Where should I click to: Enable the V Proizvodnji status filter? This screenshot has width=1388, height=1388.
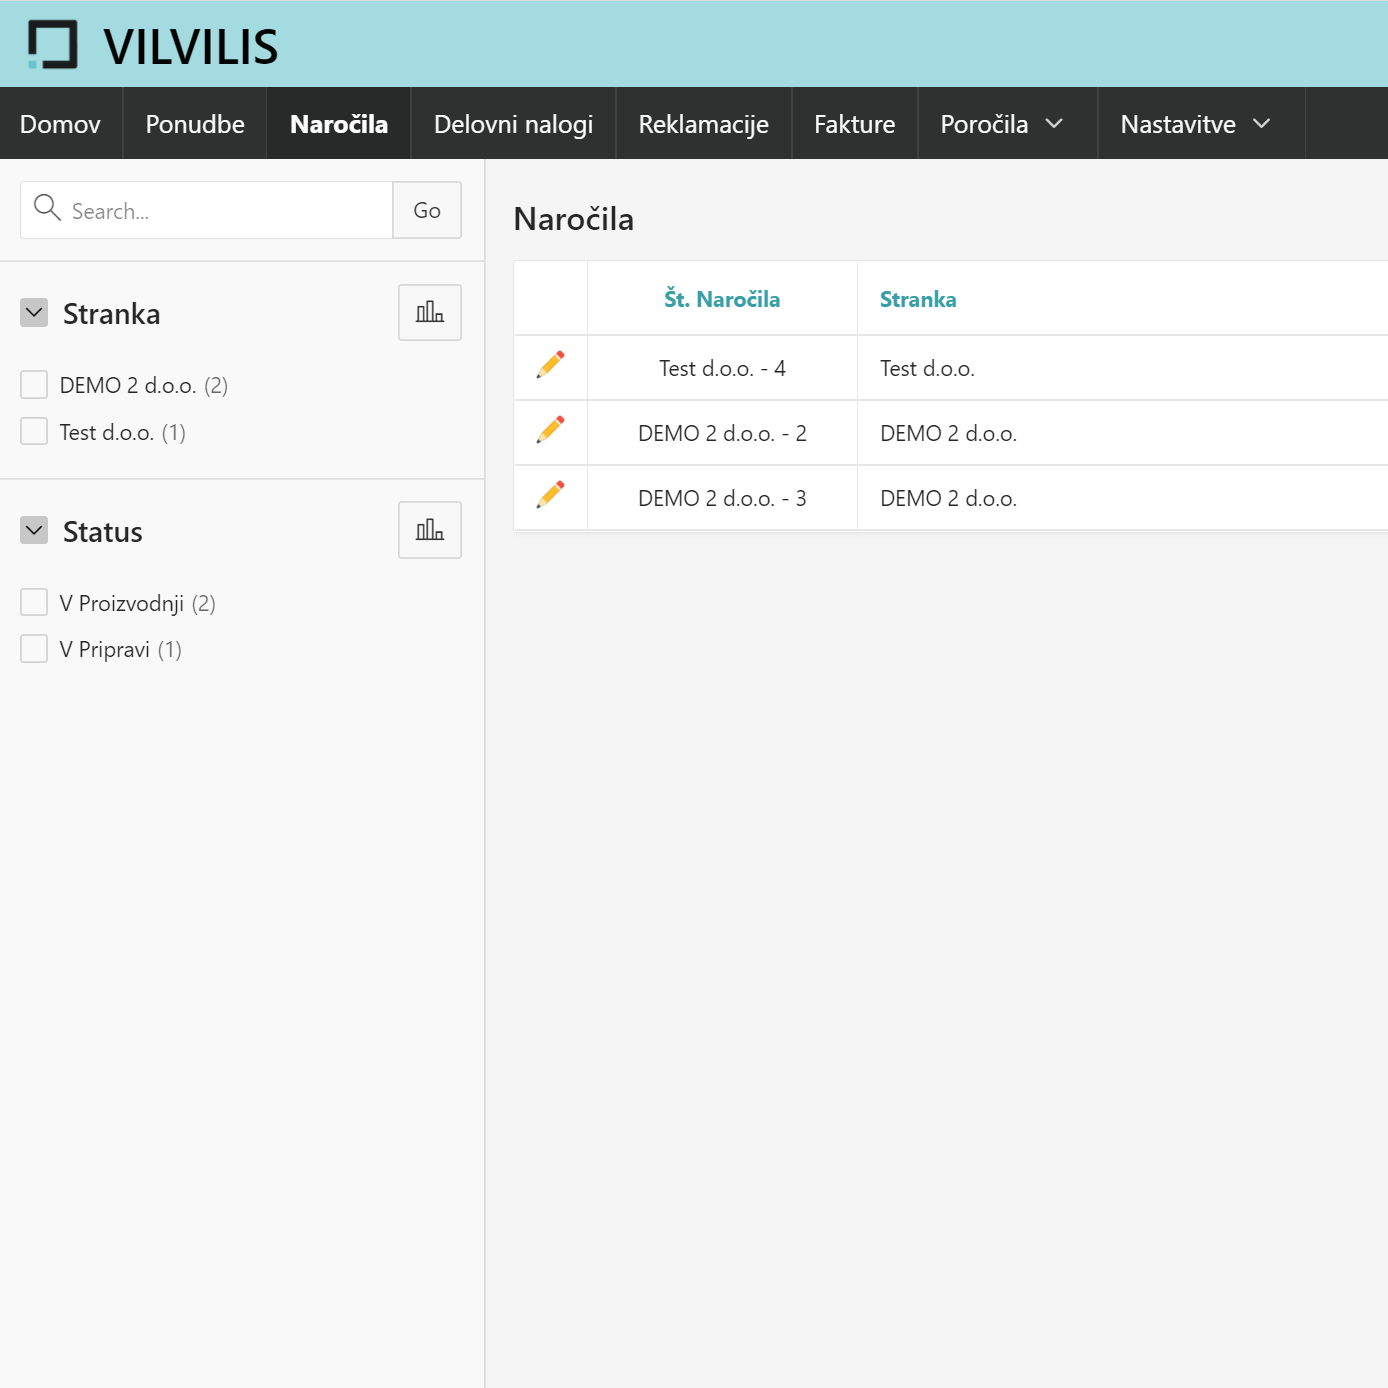pos(34,602)
